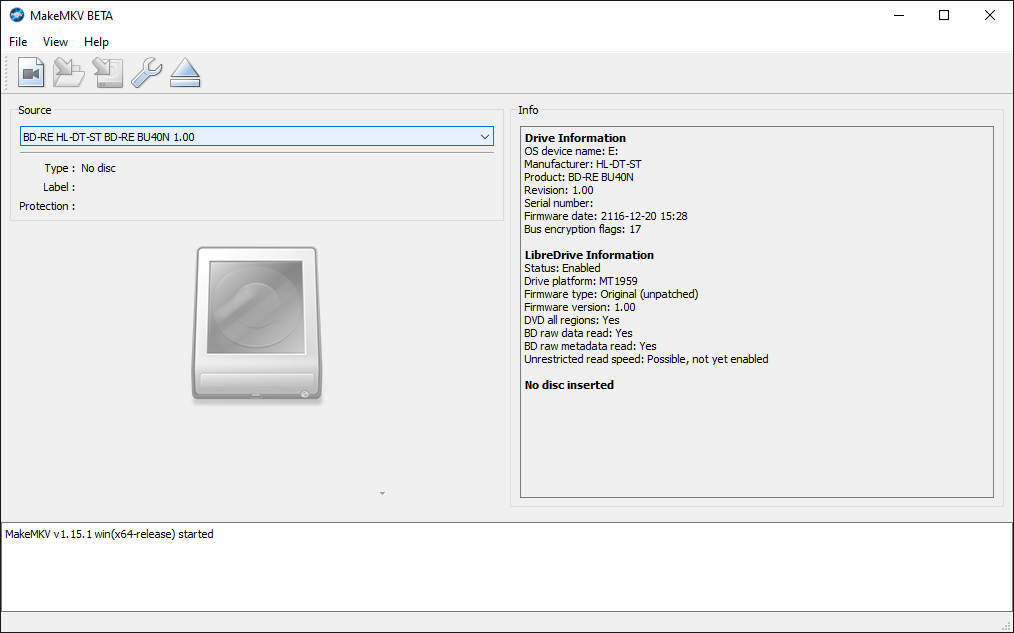Click the 'Revision: 1.00' line
1014x633 pixels.
coord(558,190)
